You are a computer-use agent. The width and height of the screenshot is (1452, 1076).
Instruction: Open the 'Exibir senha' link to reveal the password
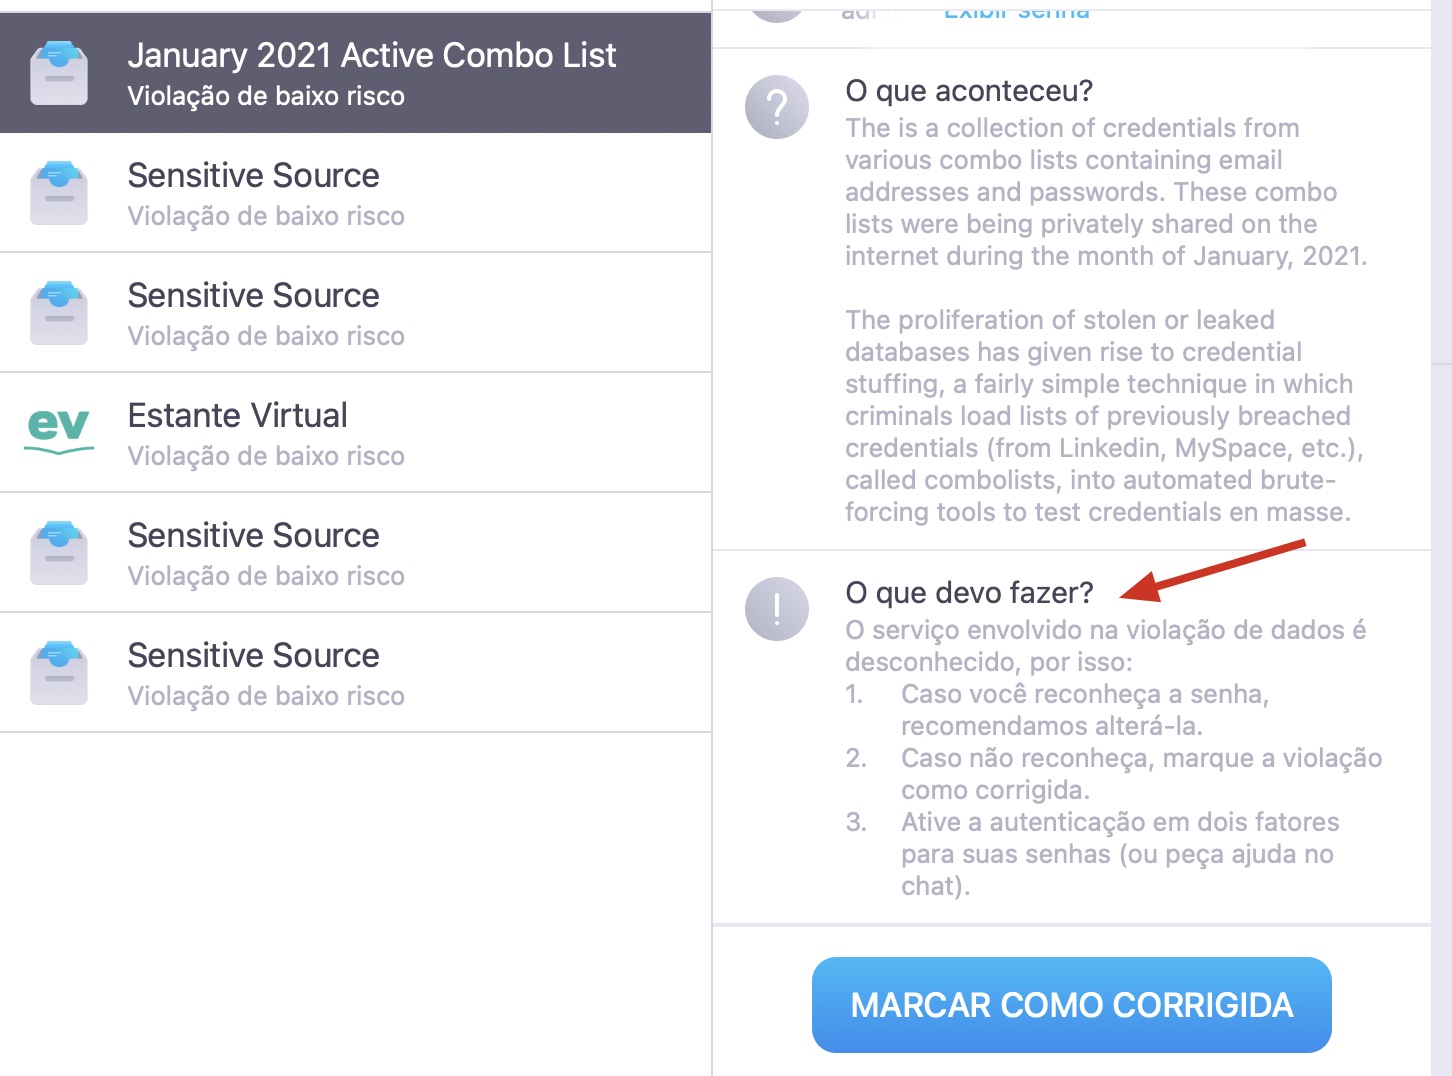tap(1016, 11)
